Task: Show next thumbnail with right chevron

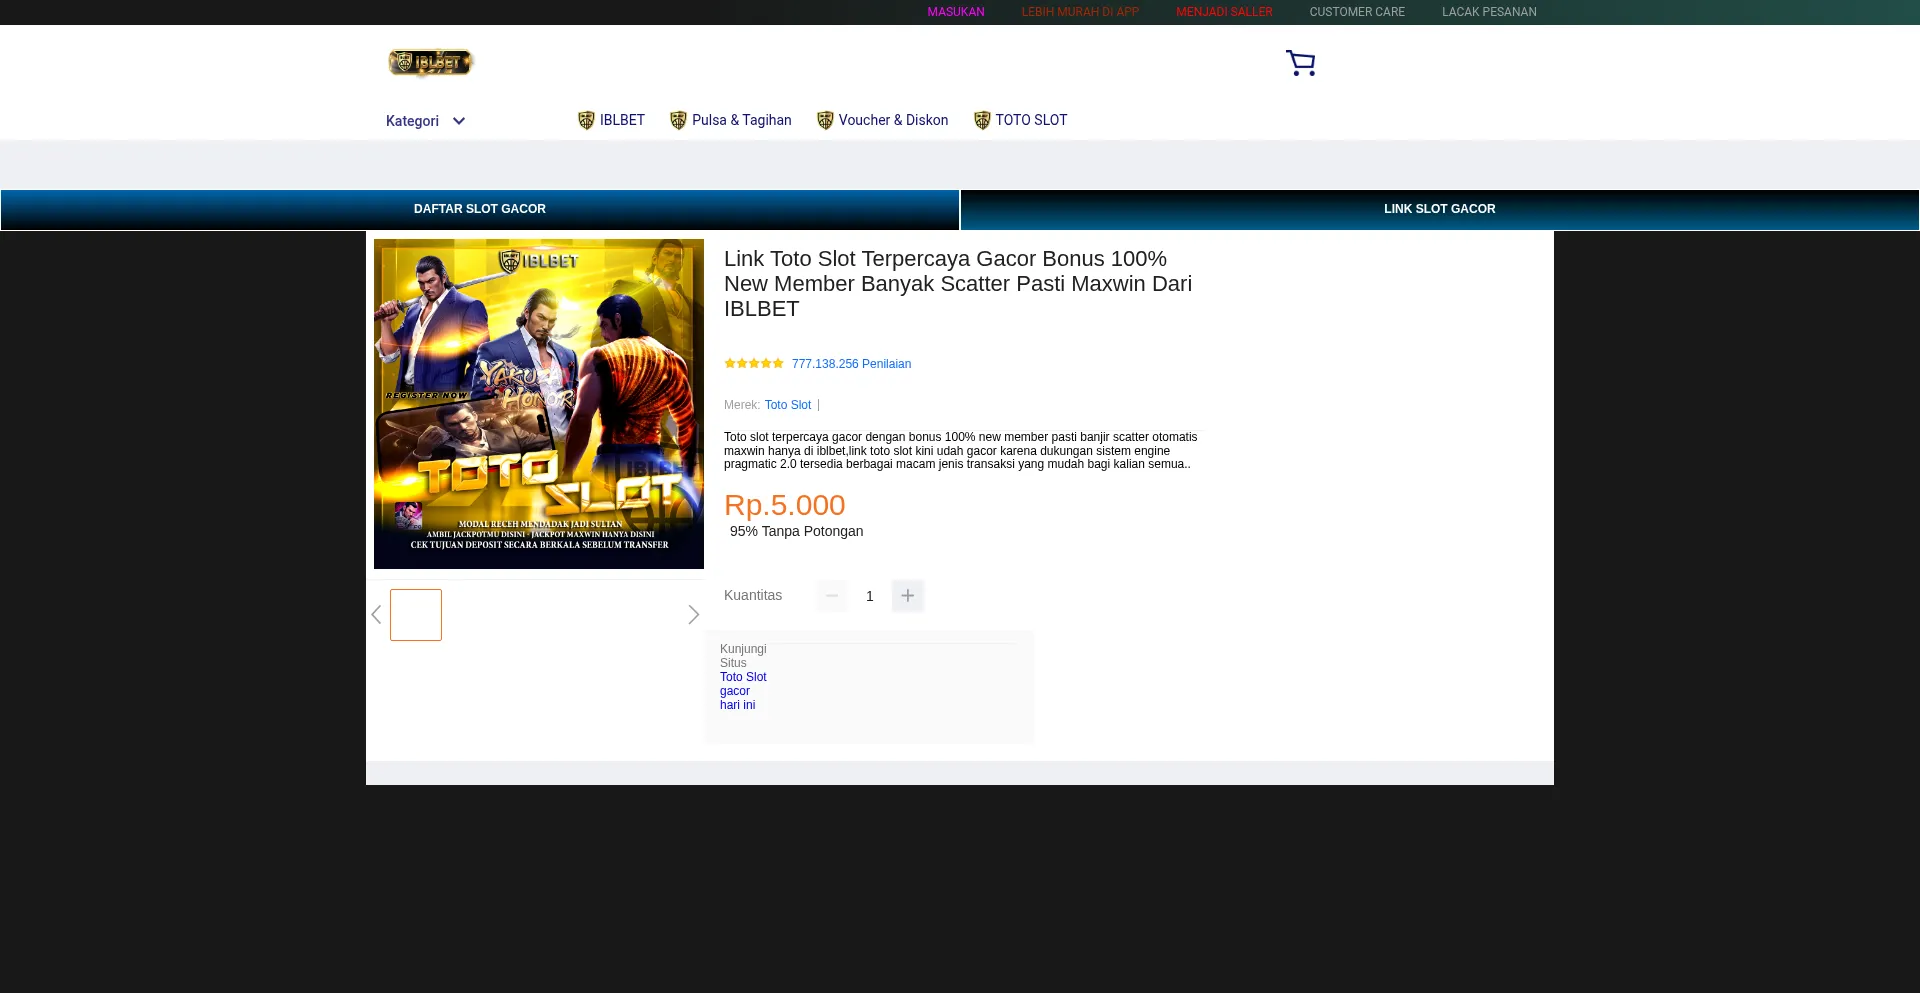Action: point(693,615)
